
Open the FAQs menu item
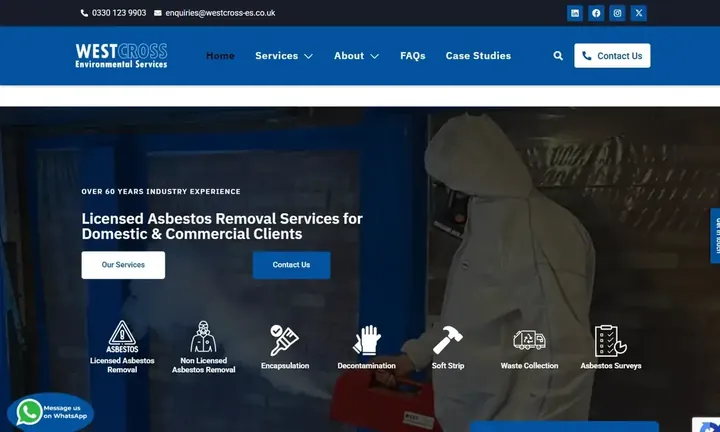pos(413,56)
